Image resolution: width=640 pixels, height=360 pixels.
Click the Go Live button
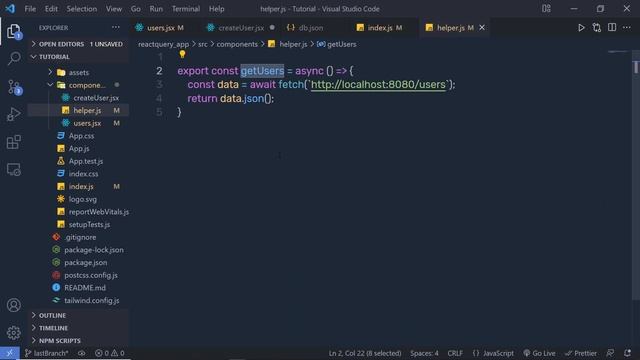(x=539, y=353)
